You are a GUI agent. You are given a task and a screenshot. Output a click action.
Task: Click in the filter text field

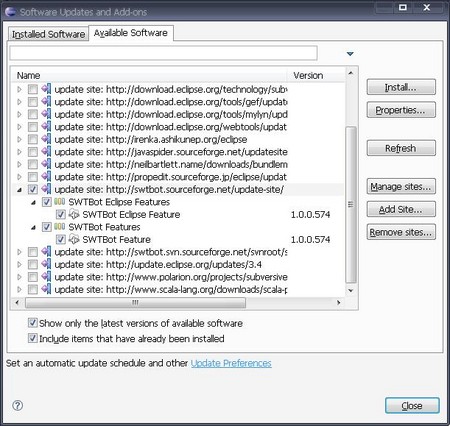(x=163, y=53)
